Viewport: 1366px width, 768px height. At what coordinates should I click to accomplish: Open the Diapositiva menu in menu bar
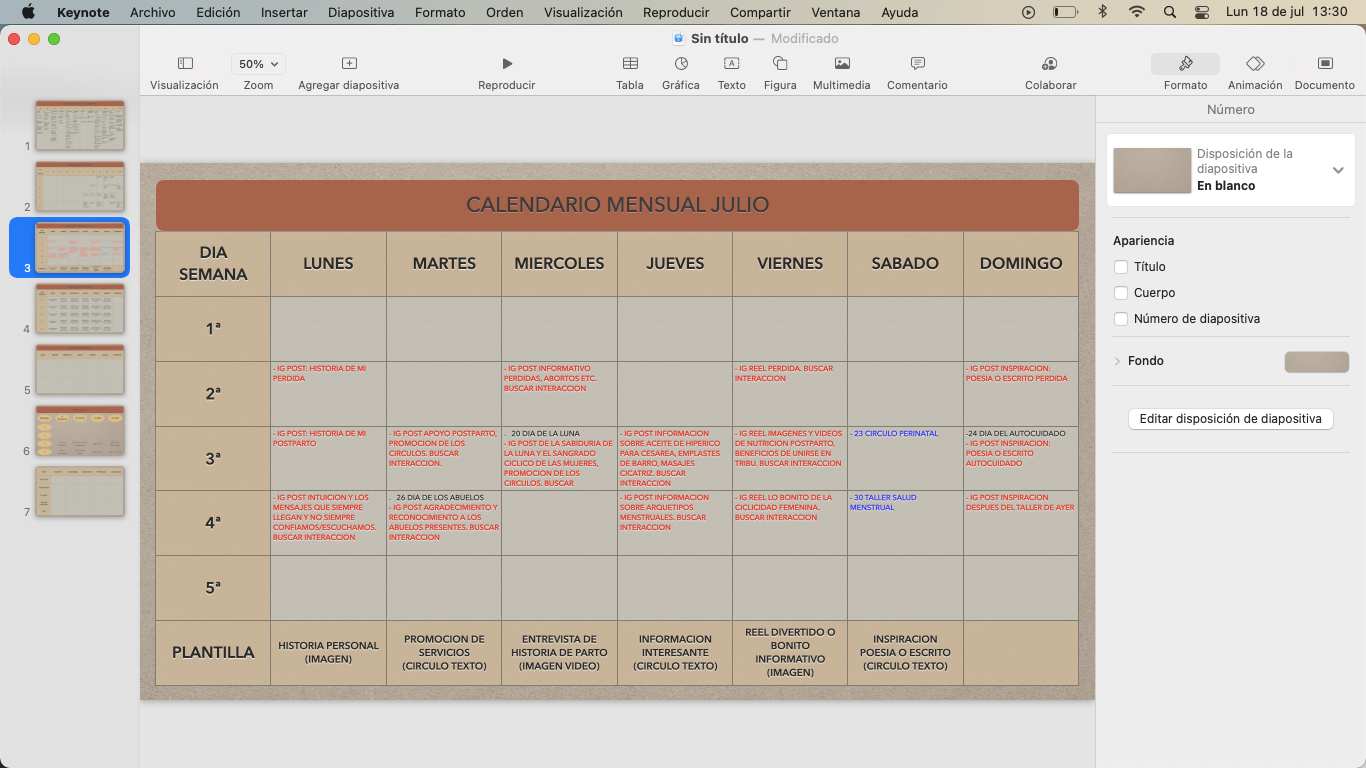coord(361,12)
